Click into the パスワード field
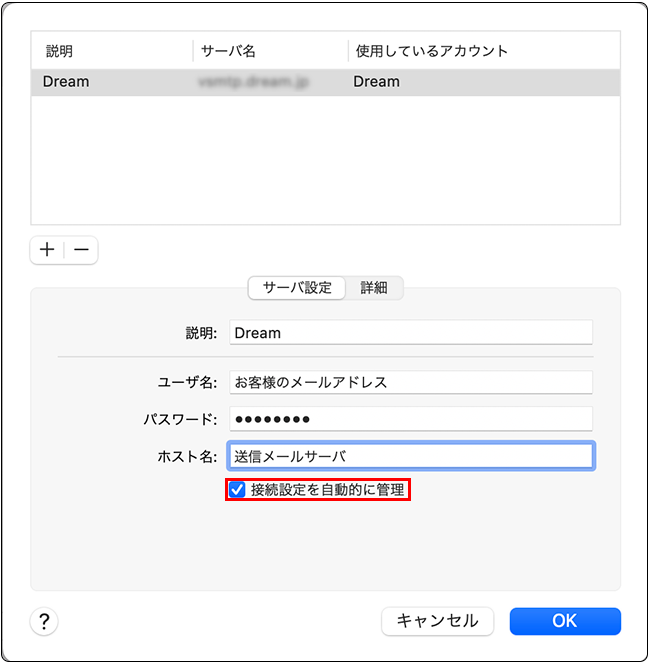 pos(410,418)
